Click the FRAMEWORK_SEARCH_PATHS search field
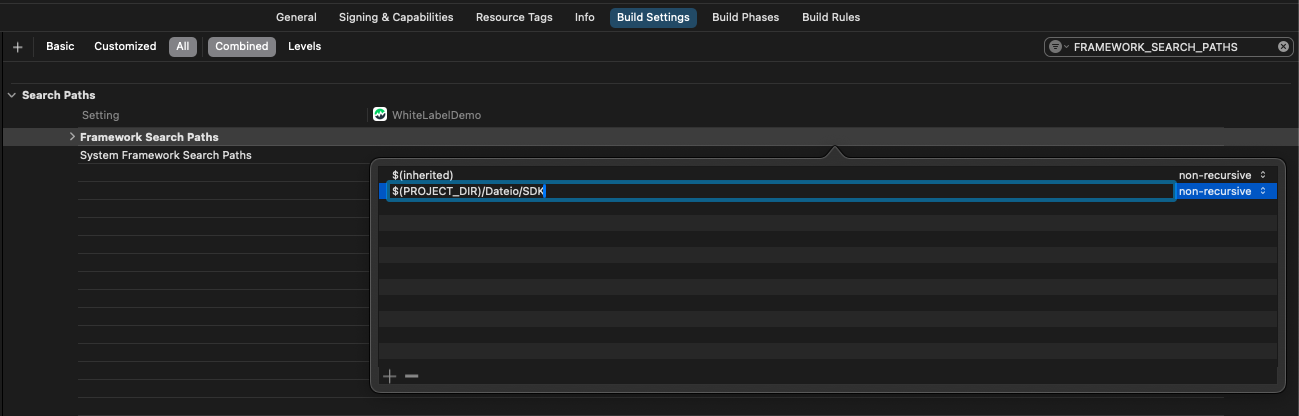Screen dimensions: 1299x416 coord(1168,47)
